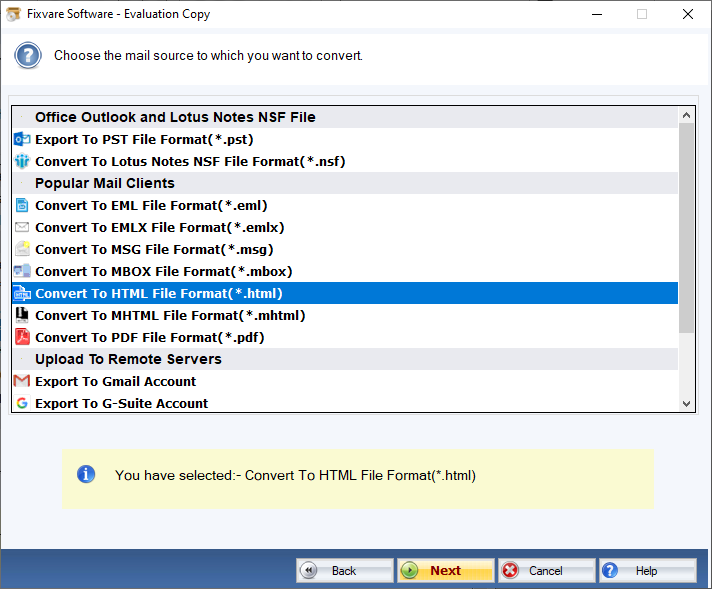Screen dimensions: 712x589
Task: Click the Lotus Notes icon beside NSF format
Action: [22, 161]
